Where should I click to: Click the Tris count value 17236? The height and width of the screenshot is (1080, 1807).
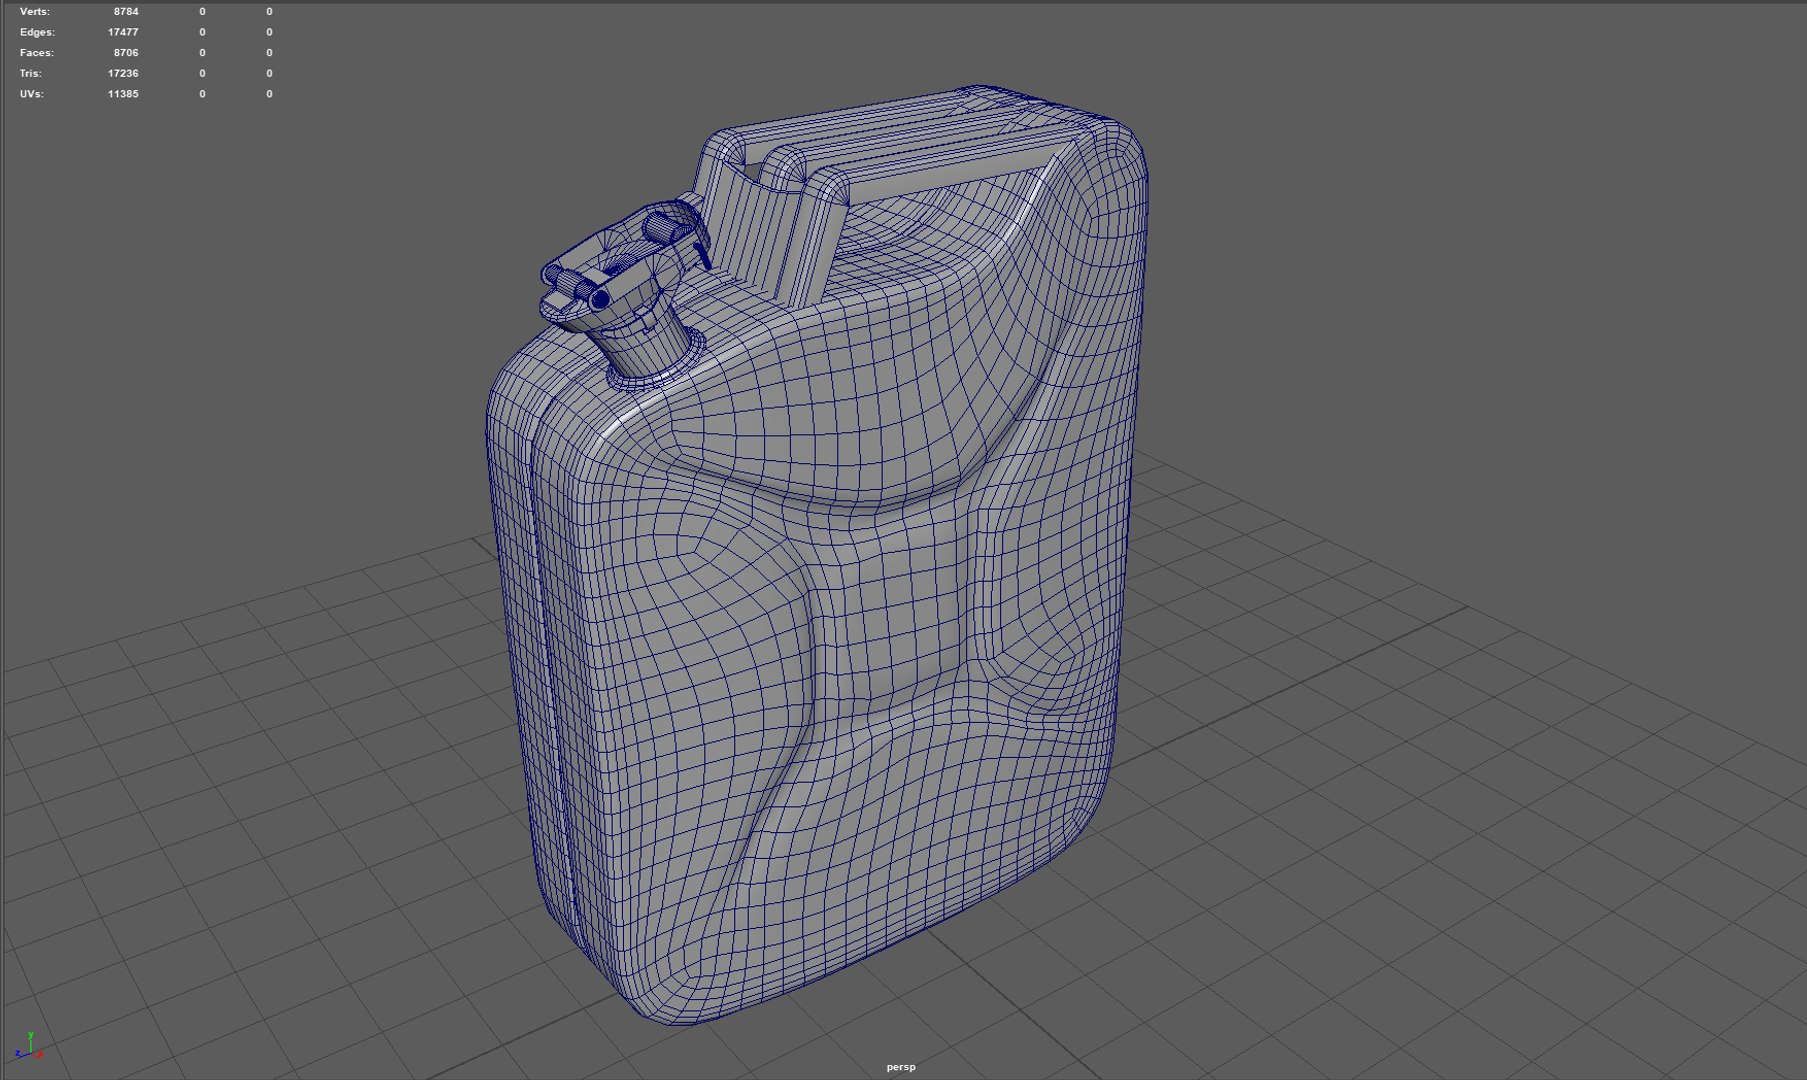coord(123,73)
